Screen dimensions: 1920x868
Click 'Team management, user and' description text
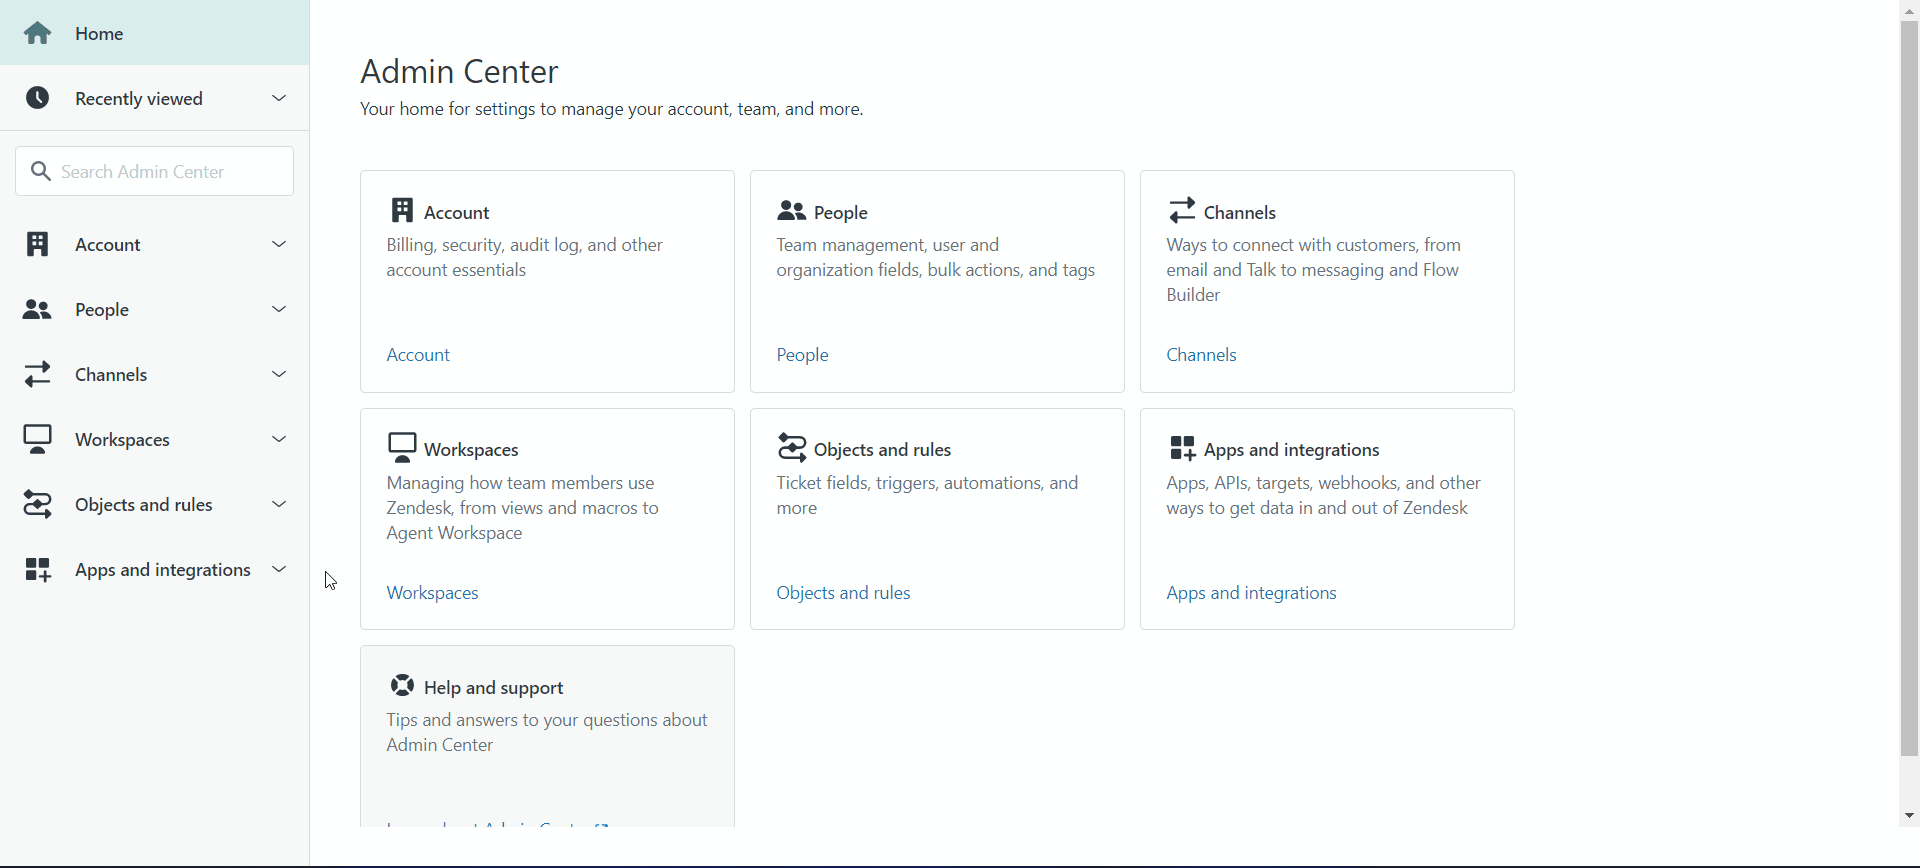tap(936, 258)
